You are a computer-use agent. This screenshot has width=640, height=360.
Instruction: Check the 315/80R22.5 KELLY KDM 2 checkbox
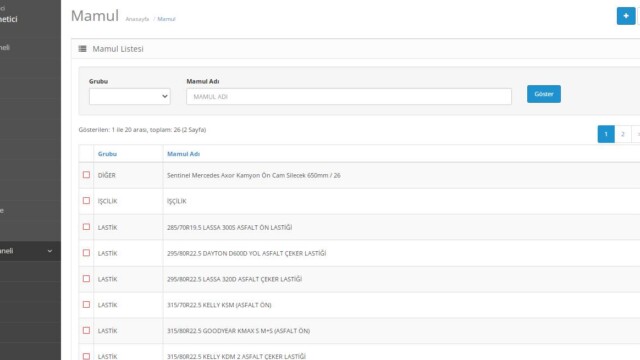click(x=86, y=356)
